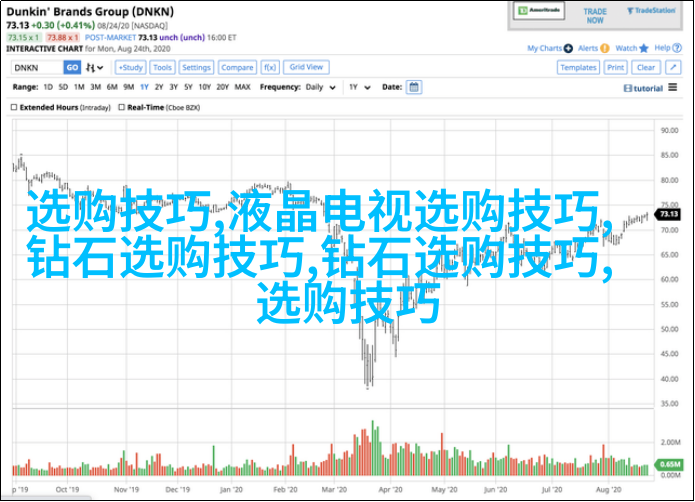The width and height of the screenshot is (695, 502).
Task: Enable the Extended Hours checkbox
Action: (14, 107)
